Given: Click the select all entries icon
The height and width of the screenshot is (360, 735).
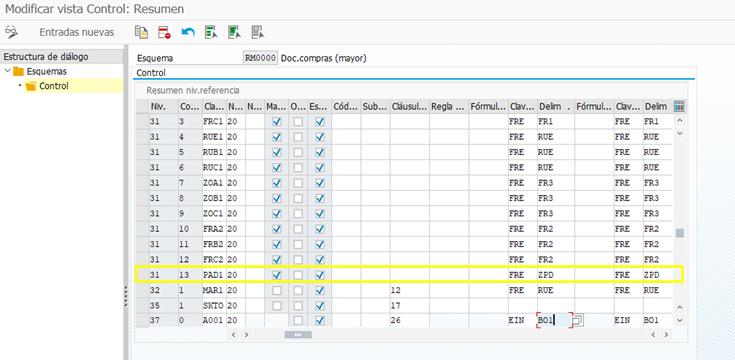Looking at the screenshot, I should (211, 32).
